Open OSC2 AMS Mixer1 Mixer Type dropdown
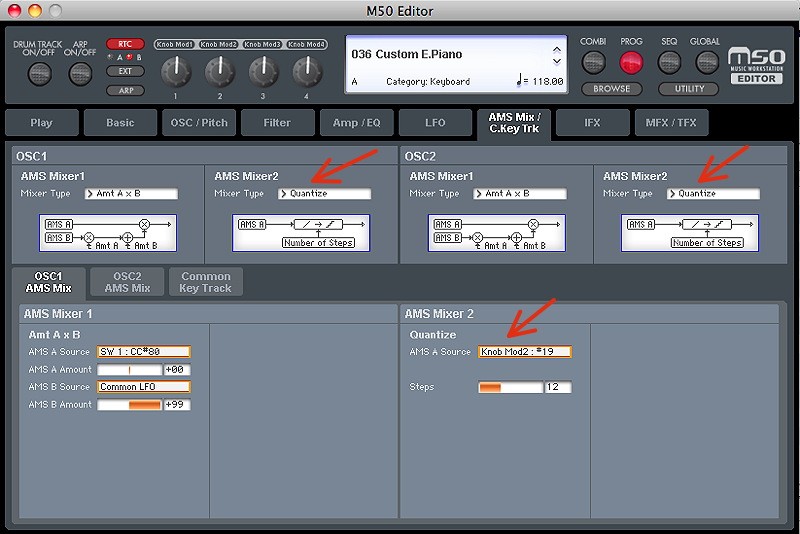Viewport: 800px width, 534px height. tap(520, 194)
